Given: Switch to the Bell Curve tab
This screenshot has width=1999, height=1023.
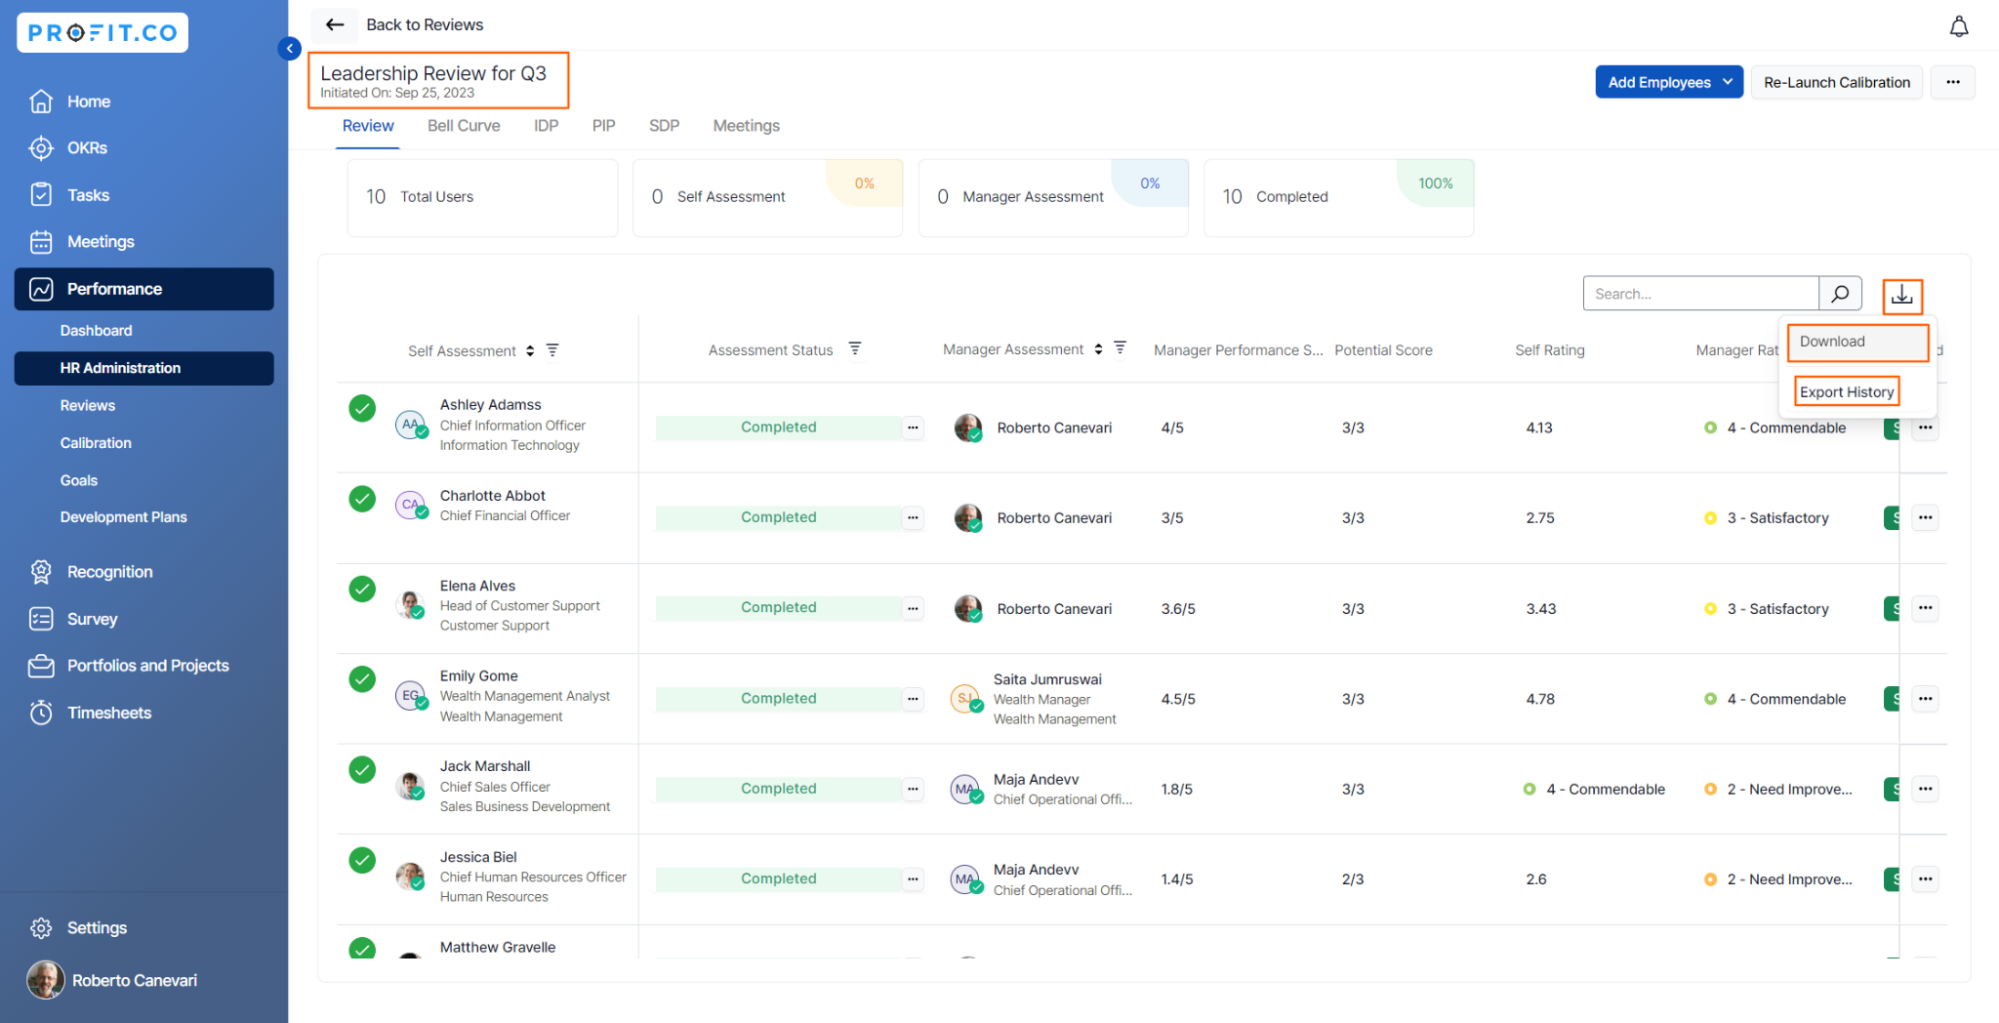Looking at the screenshot, I should tap(463, 126).
